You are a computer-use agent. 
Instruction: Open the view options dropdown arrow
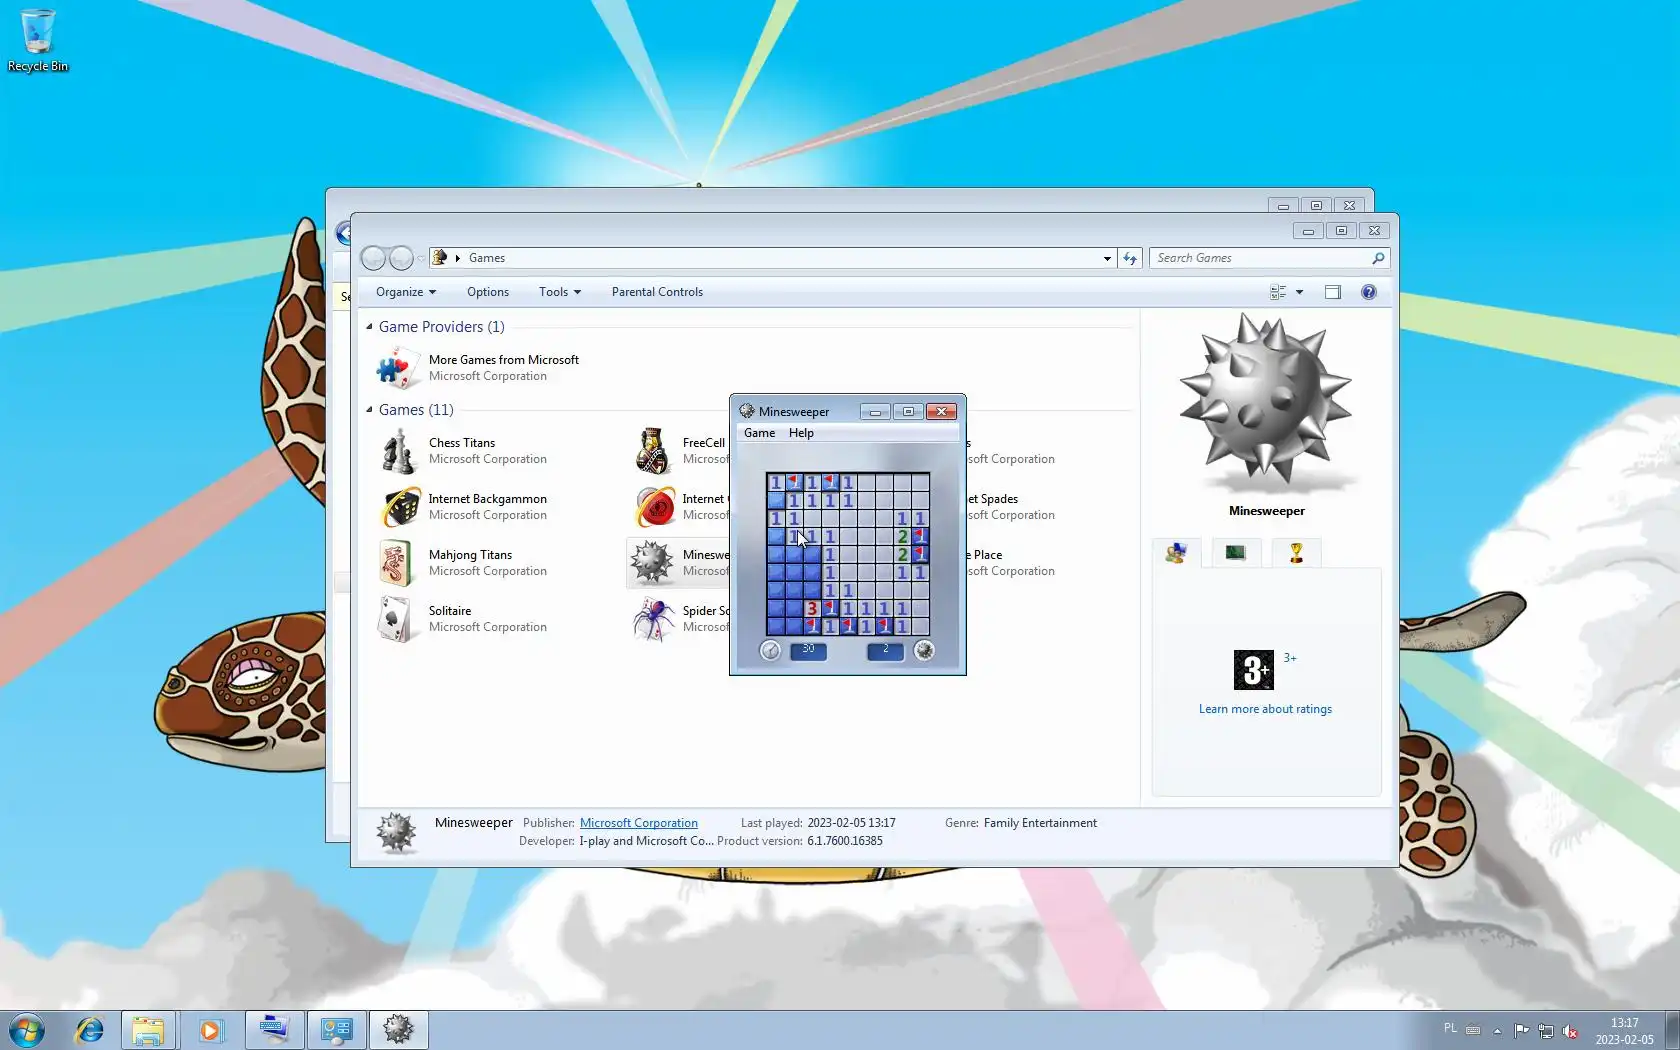(x=1299, y=292)
